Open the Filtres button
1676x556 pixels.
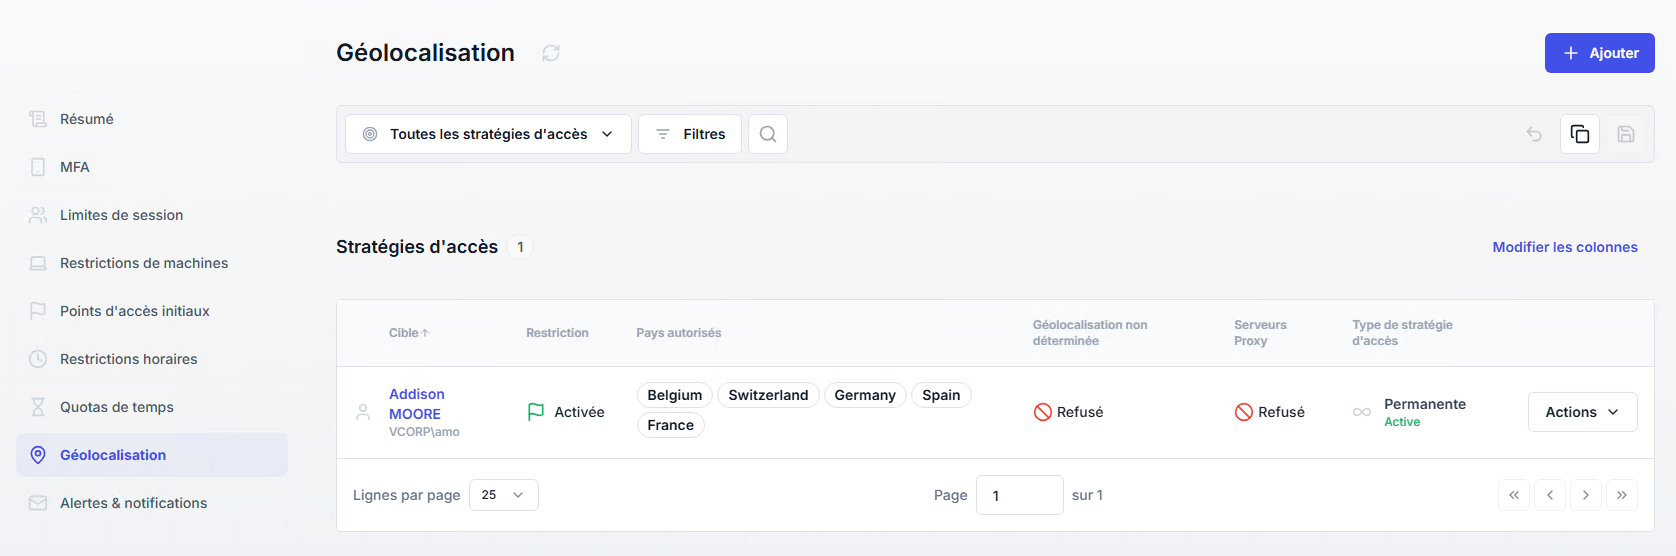coord(690,134)
